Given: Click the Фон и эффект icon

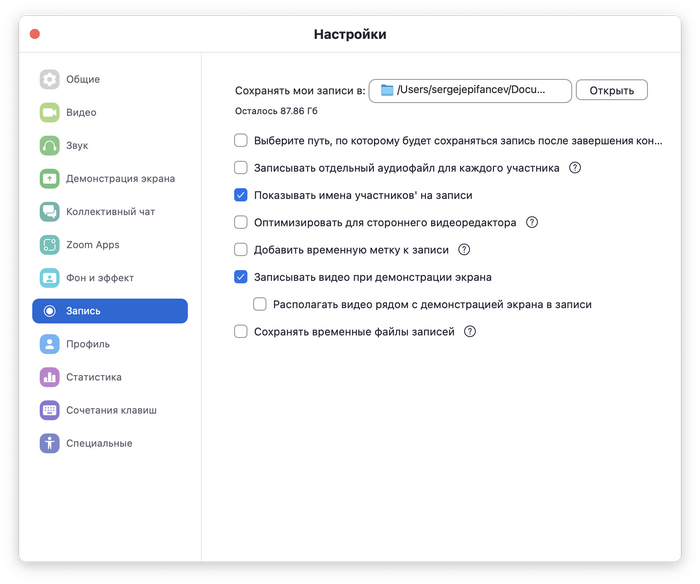Looking at the screenshot, I should (50, 278).
